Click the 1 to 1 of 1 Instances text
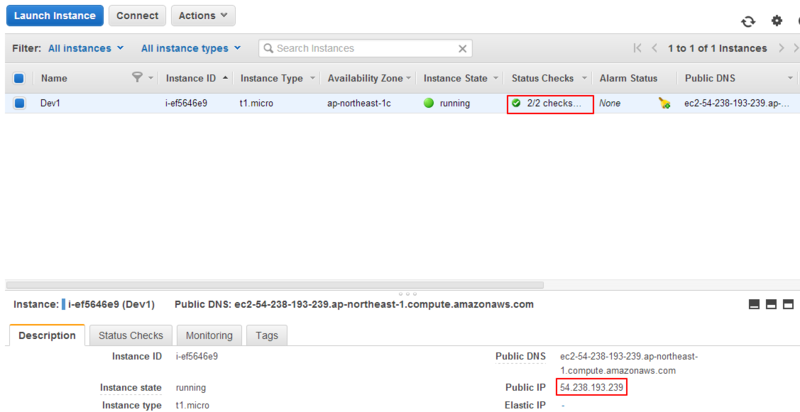Viewport: 800px width, 412px height. pos(717,48)
